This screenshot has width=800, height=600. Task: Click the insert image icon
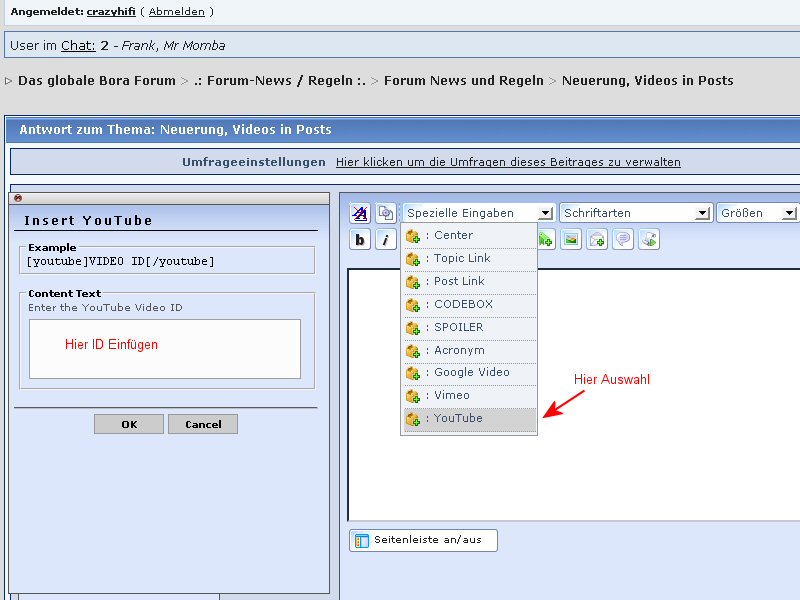click(571, 239)
